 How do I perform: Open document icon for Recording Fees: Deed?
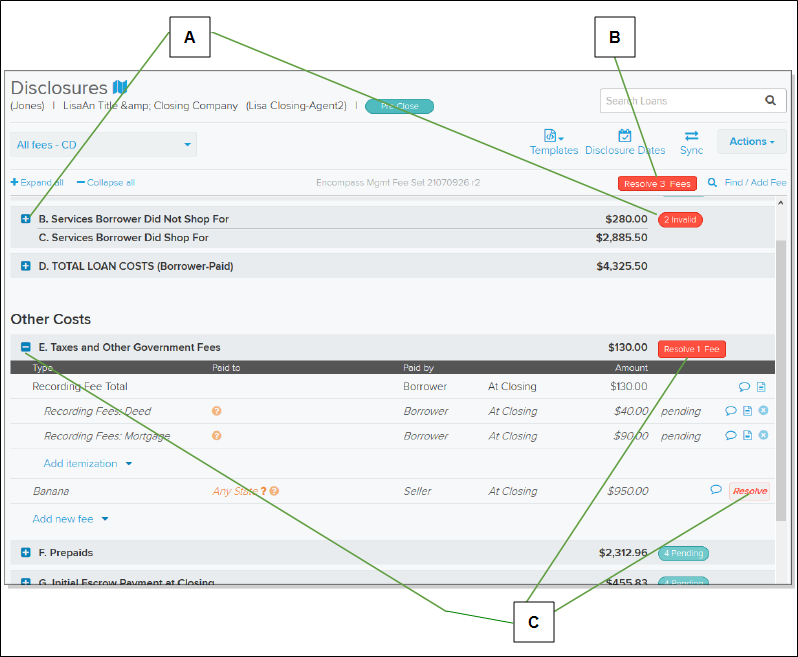coord(747,411)
